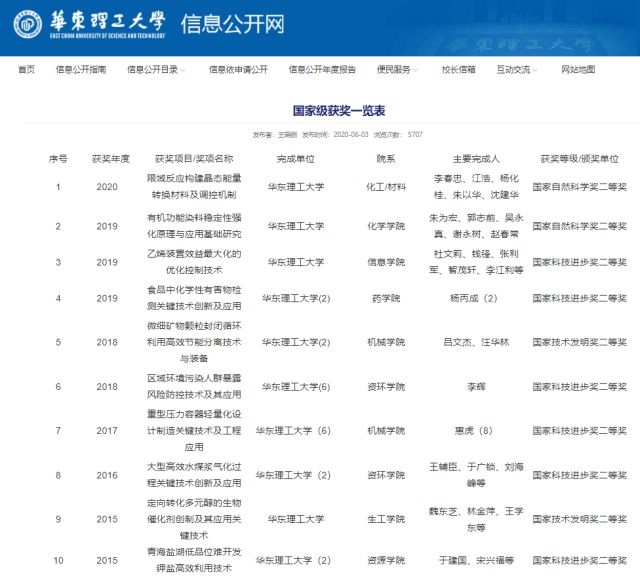The height and width of the screenshot is (580, 640).
Task: Click the 获奖项目/奖项名称 column header
Action: 194,159
